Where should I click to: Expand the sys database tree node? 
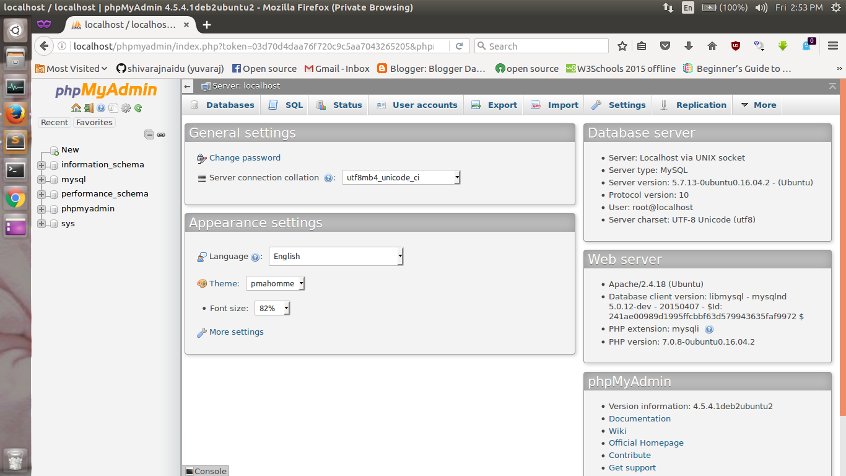[42, 223]
